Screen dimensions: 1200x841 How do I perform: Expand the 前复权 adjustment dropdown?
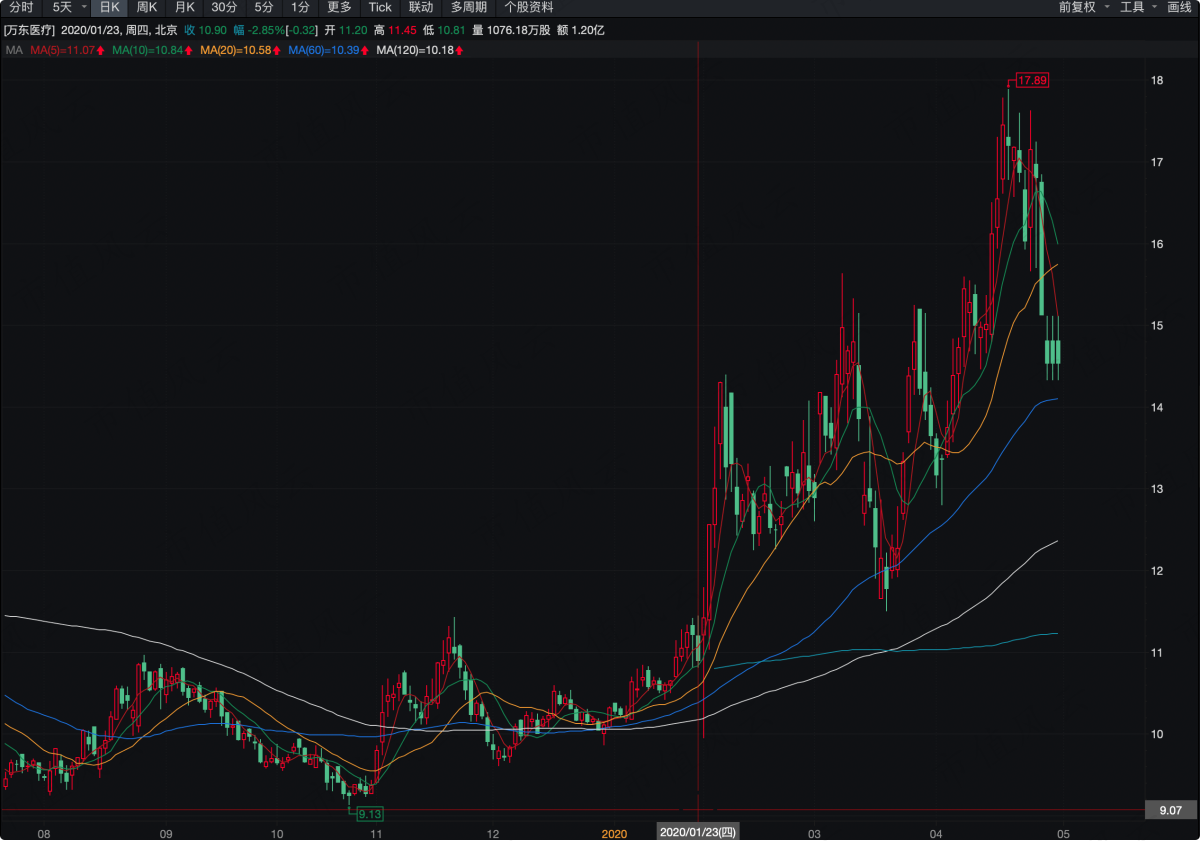click(1082, 7)
